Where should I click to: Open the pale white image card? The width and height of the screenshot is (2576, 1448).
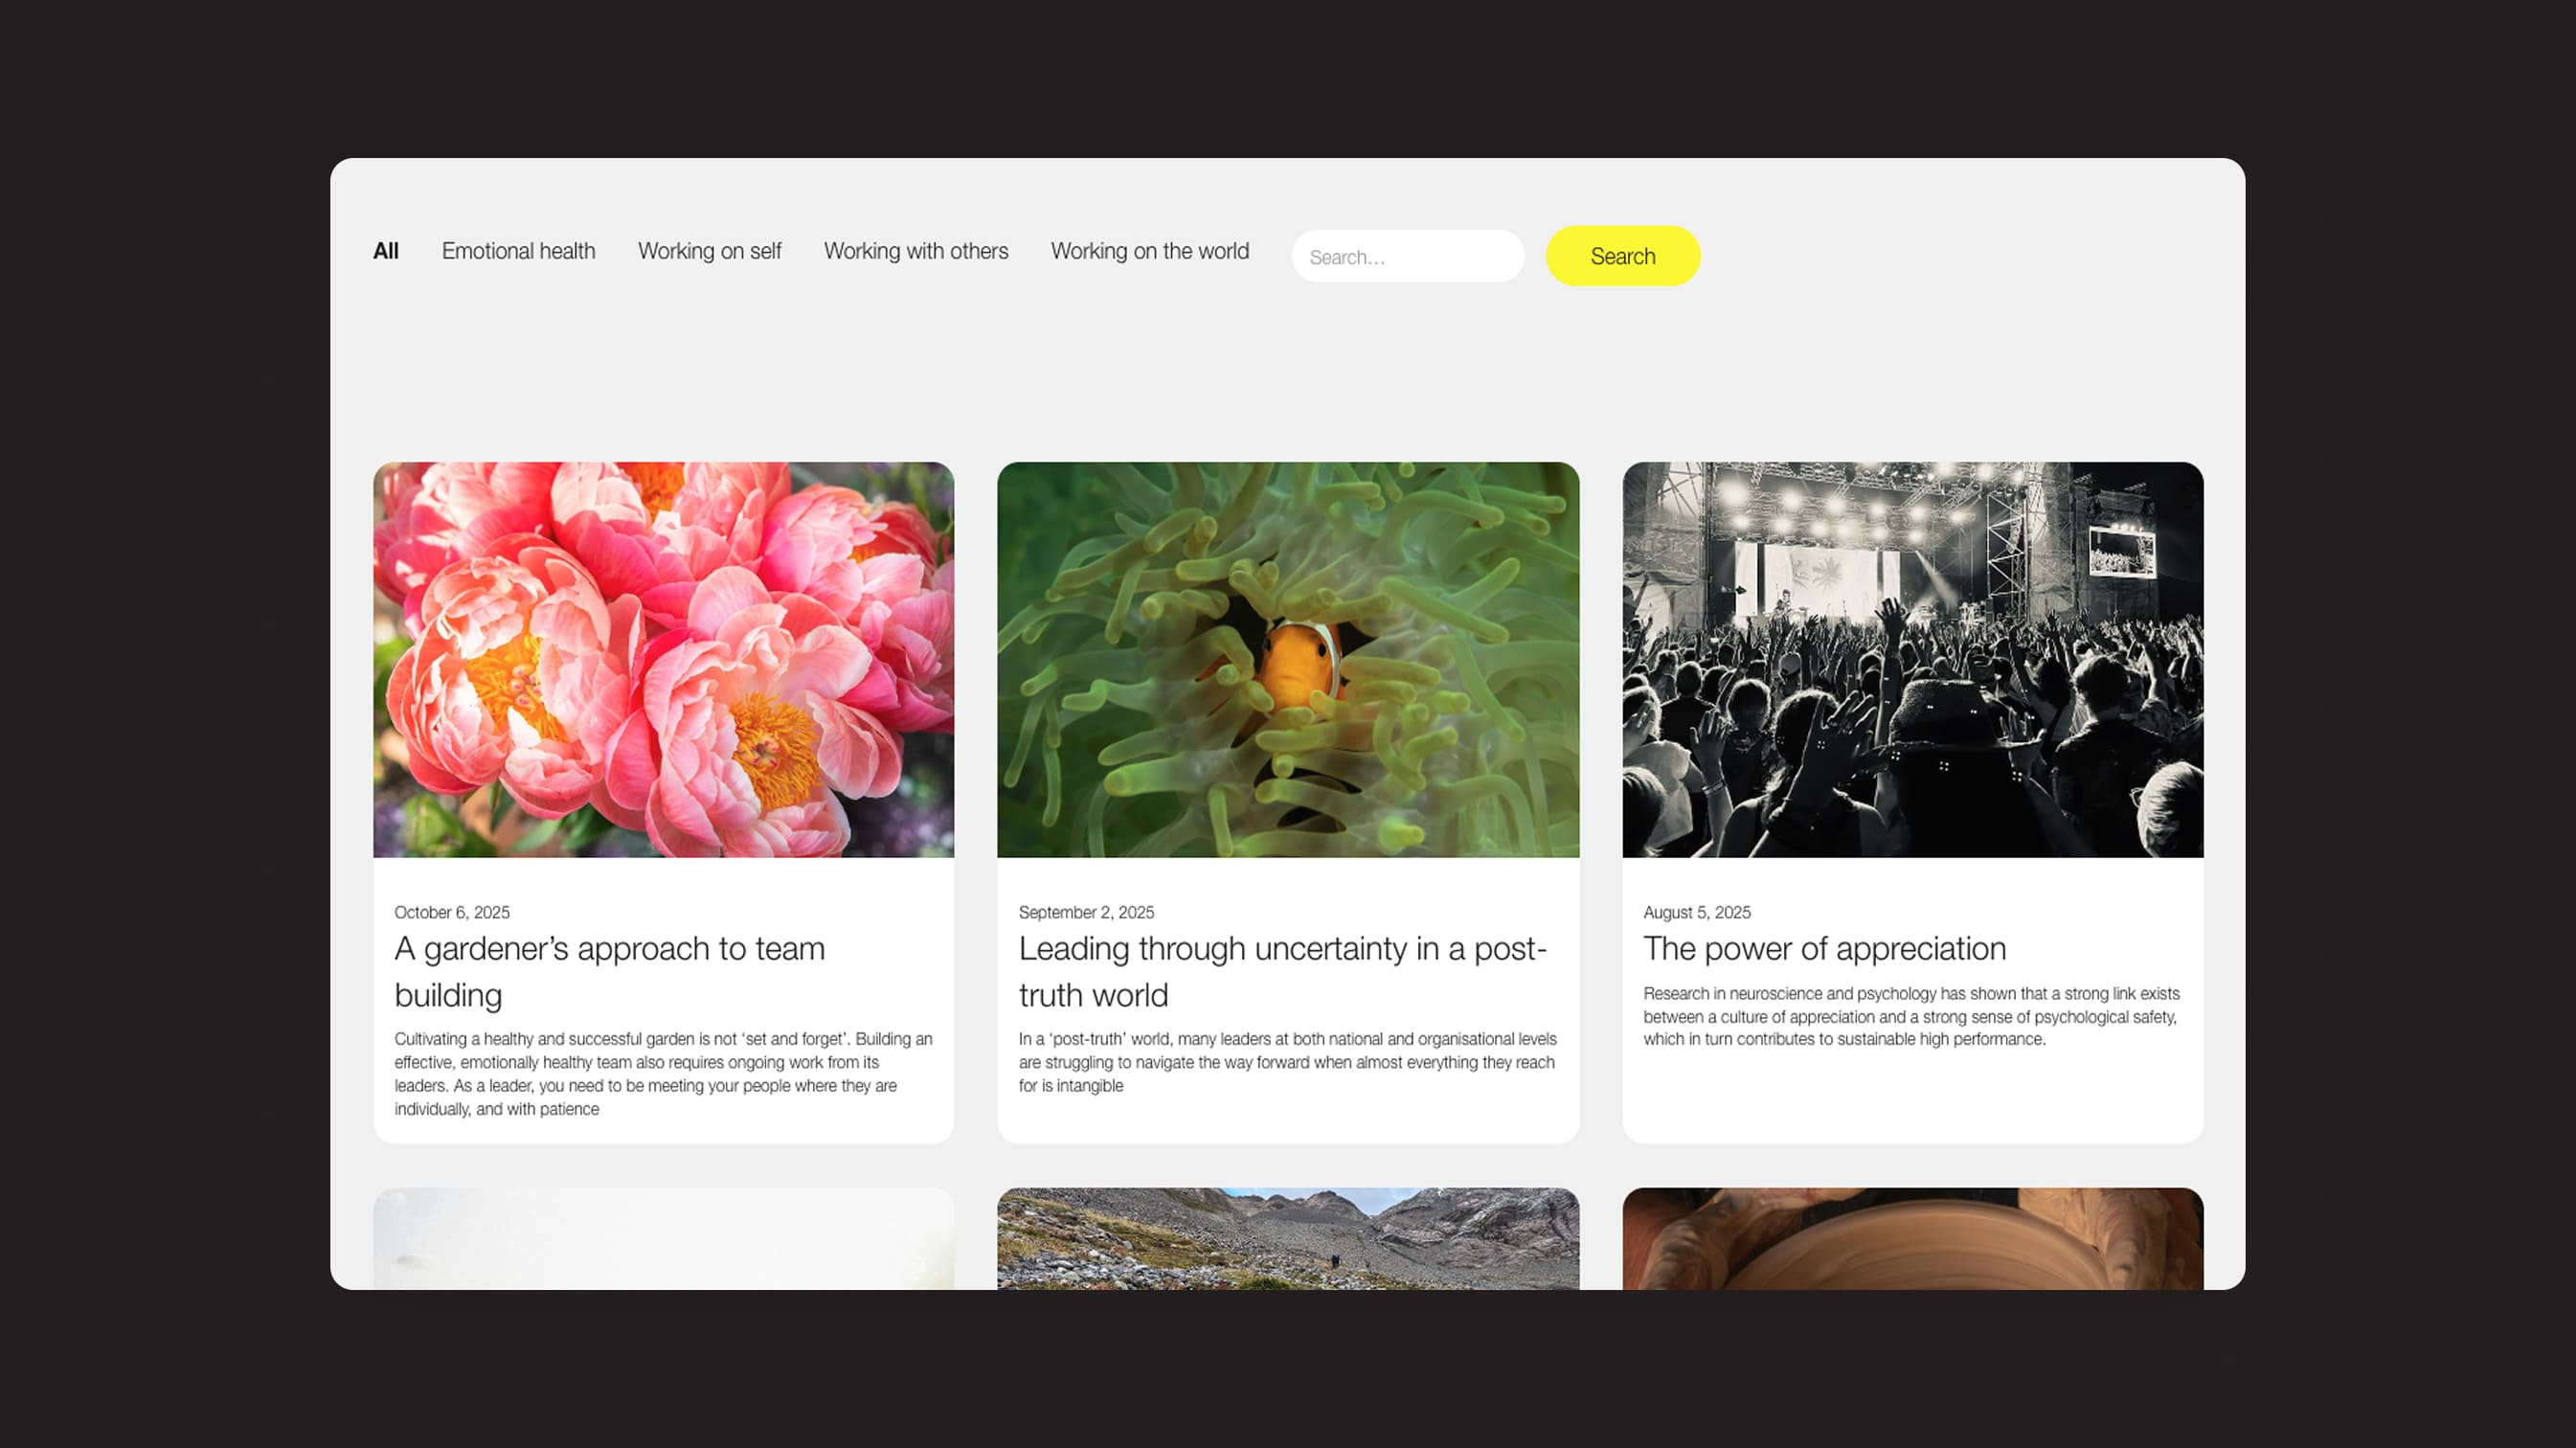pos(663,1238)
